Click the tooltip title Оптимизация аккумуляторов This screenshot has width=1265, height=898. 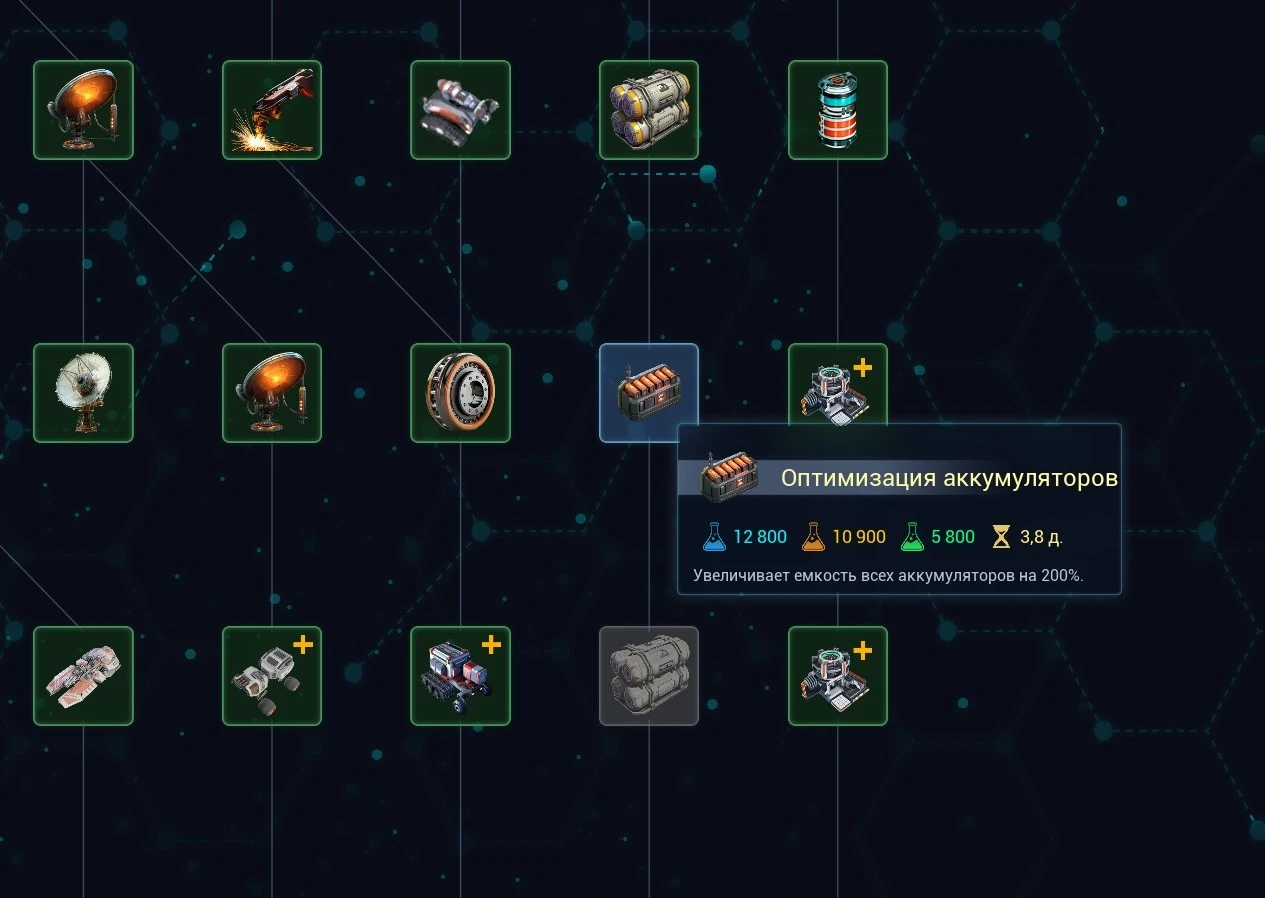(x=949, y=478)
